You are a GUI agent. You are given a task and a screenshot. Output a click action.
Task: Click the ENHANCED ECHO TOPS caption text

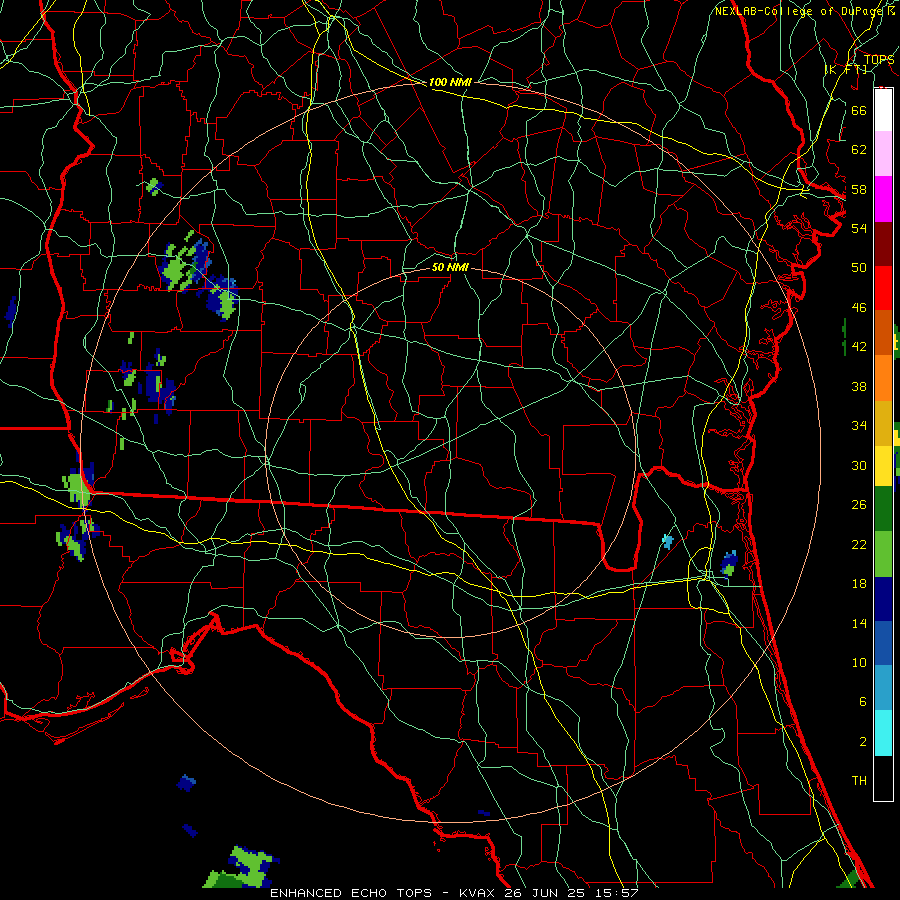click(x=351, y=893)
